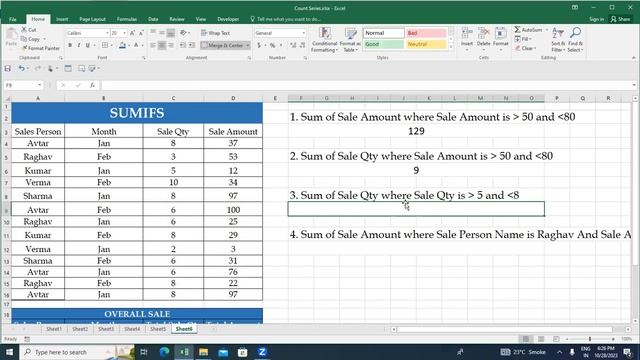This screenshot has width=640, height=360.
Task: Open the File tab
Action: (x=13, y=19)
